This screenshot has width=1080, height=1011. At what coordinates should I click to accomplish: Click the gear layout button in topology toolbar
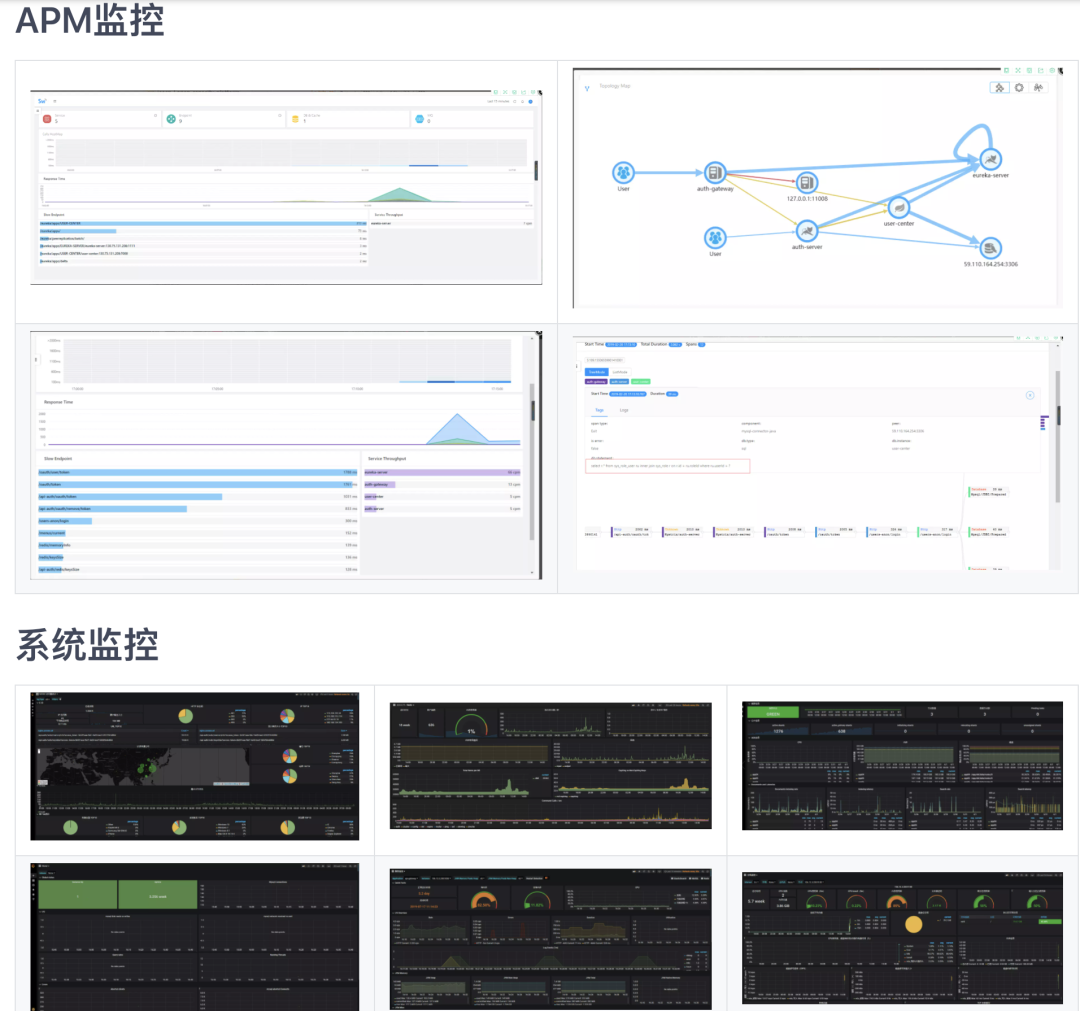pos(1019,87)
